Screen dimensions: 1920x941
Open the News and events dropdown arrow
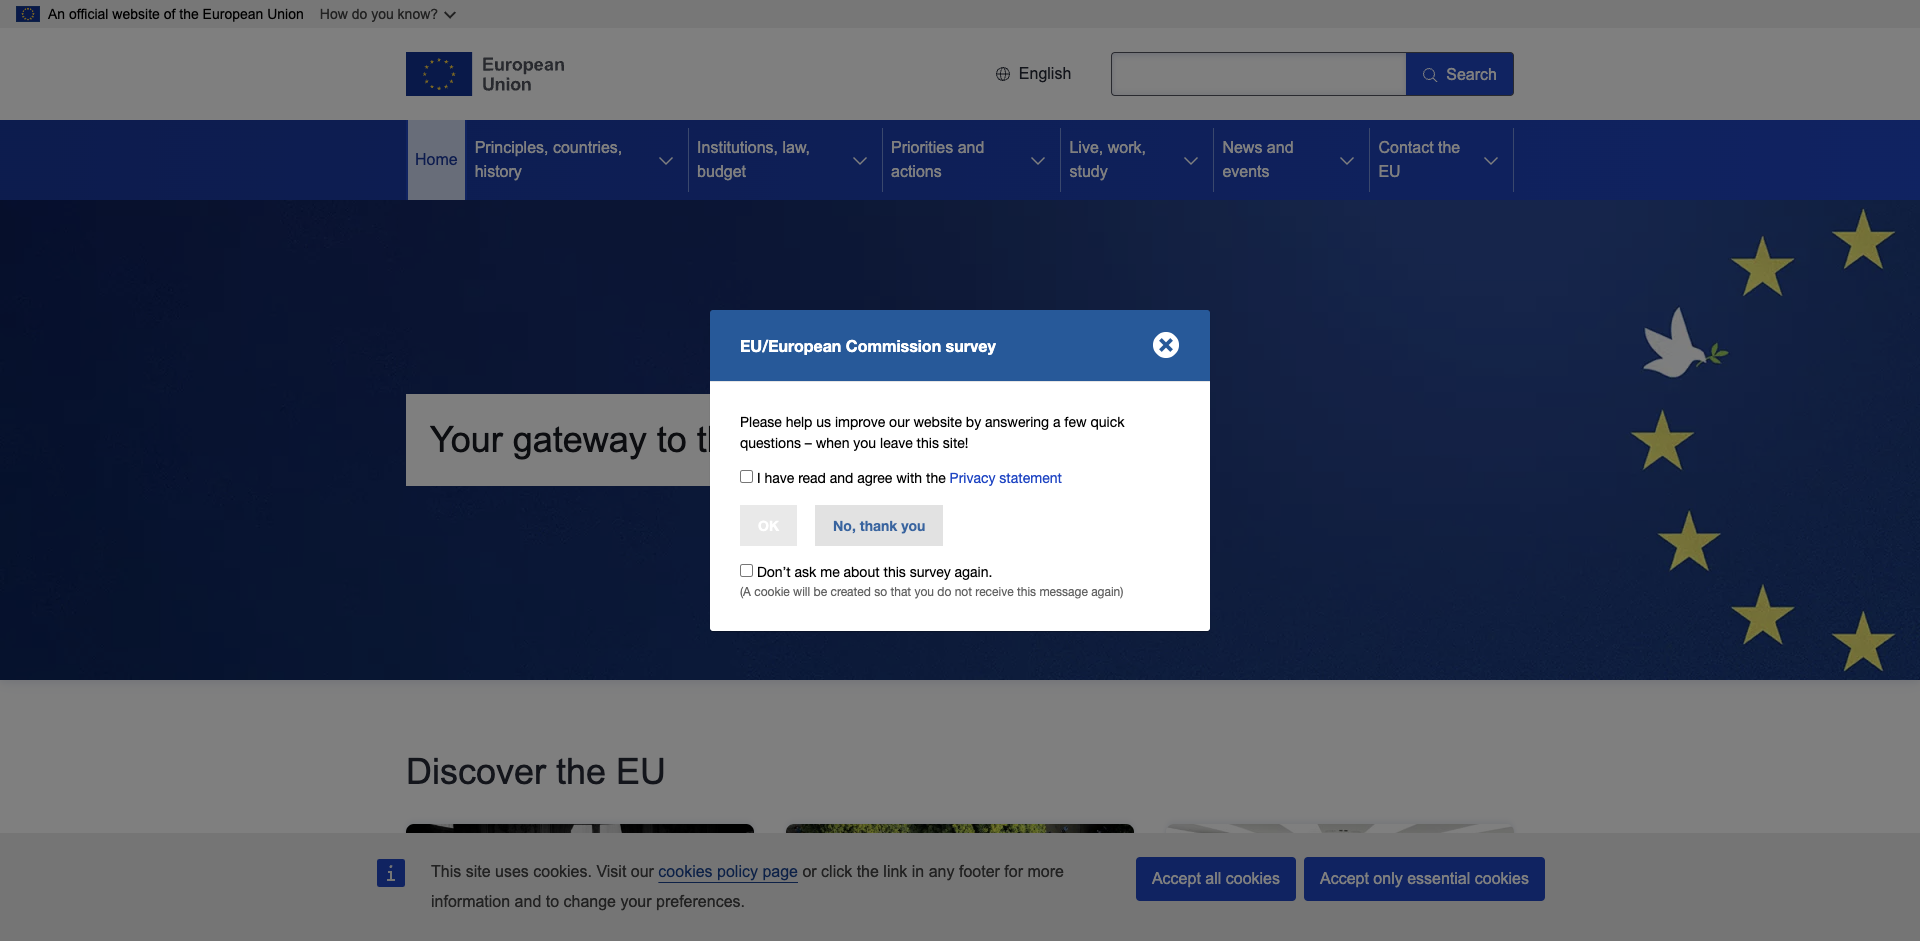[x=1347, y=160]
